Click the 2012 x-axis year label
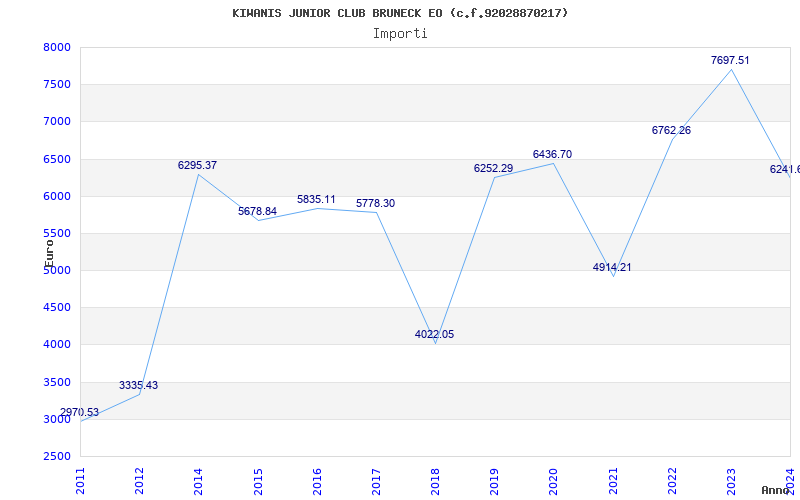 pos(139,481)
